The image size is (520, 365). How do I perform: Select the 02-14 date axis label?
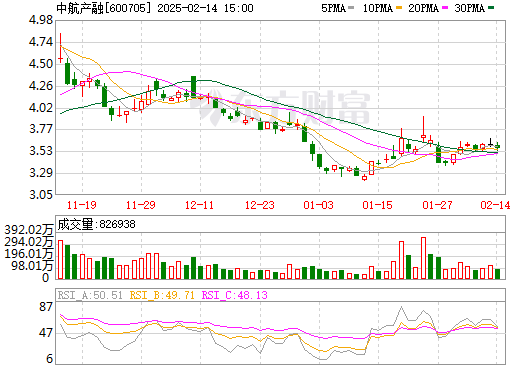(495, 205)
